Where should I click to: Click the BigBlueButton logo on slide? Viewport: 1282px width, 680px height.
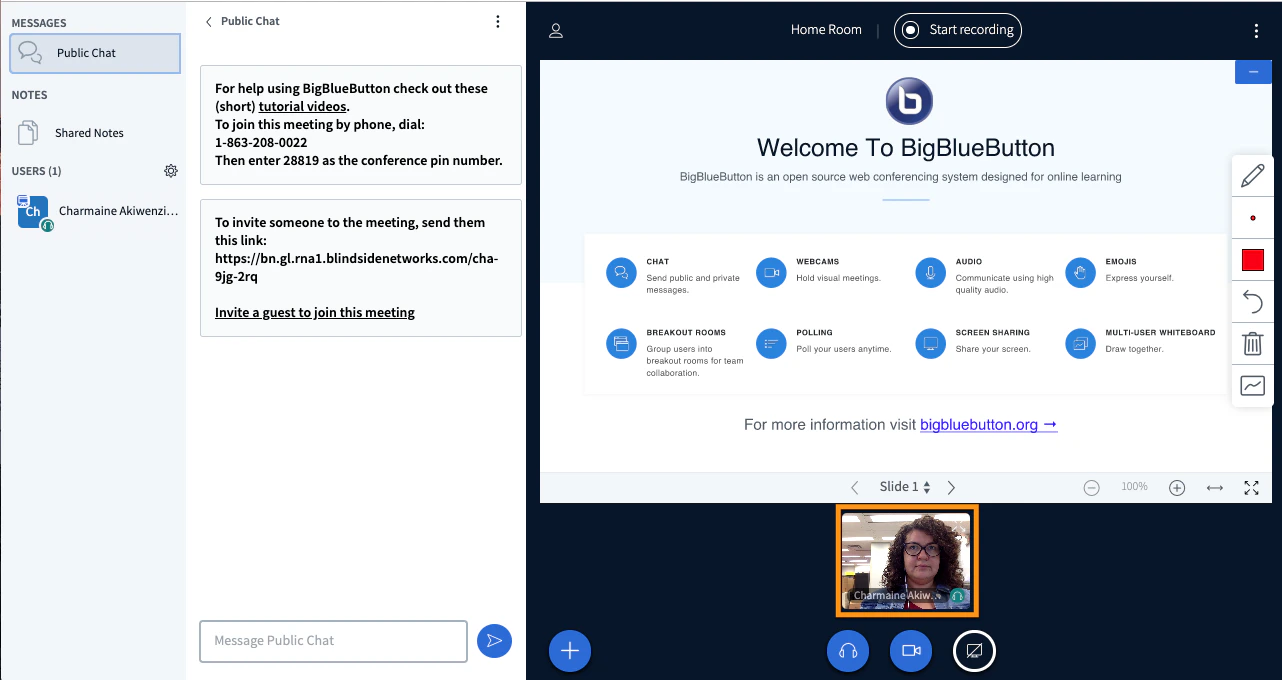tap(909, 102)
